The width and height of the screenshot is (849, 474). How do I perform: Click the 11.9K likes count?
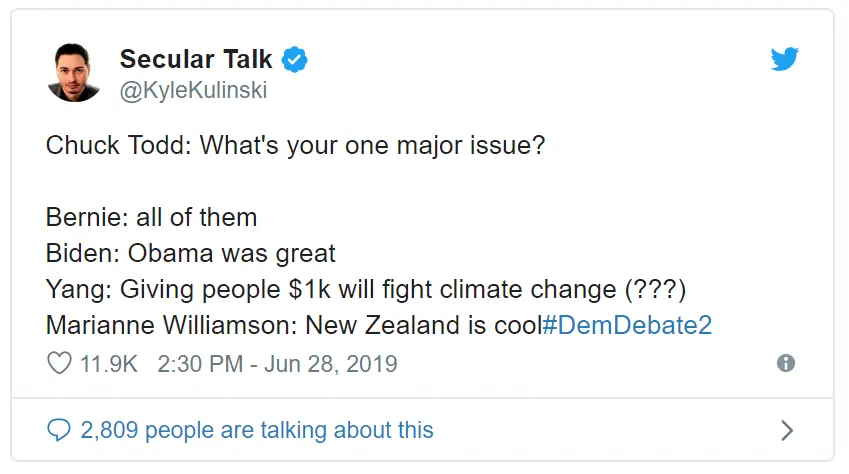point(108,364)
